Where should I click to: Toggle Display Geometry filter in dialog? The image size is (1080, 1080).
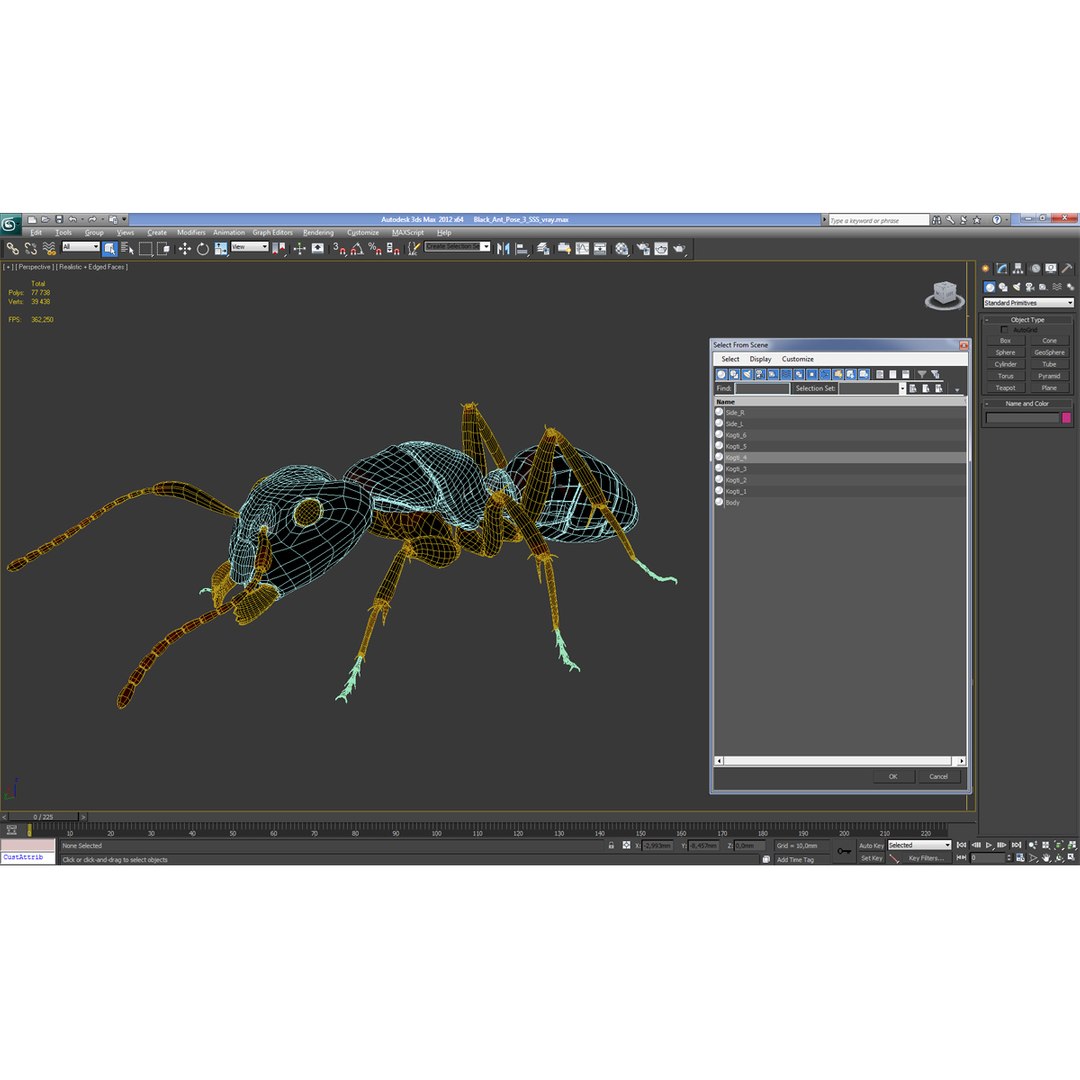tap(721, 375)
